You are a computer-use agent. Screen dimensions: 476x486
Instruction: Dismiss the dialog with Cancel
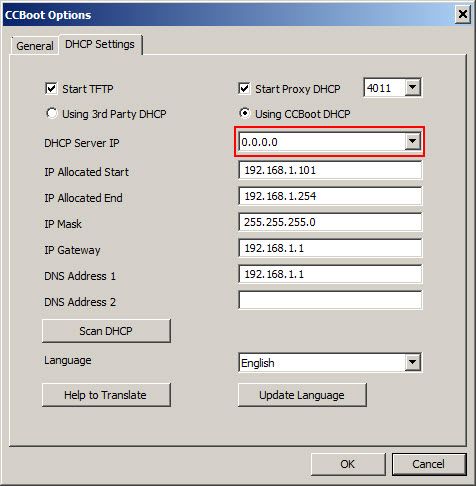[x=429, y=464]
